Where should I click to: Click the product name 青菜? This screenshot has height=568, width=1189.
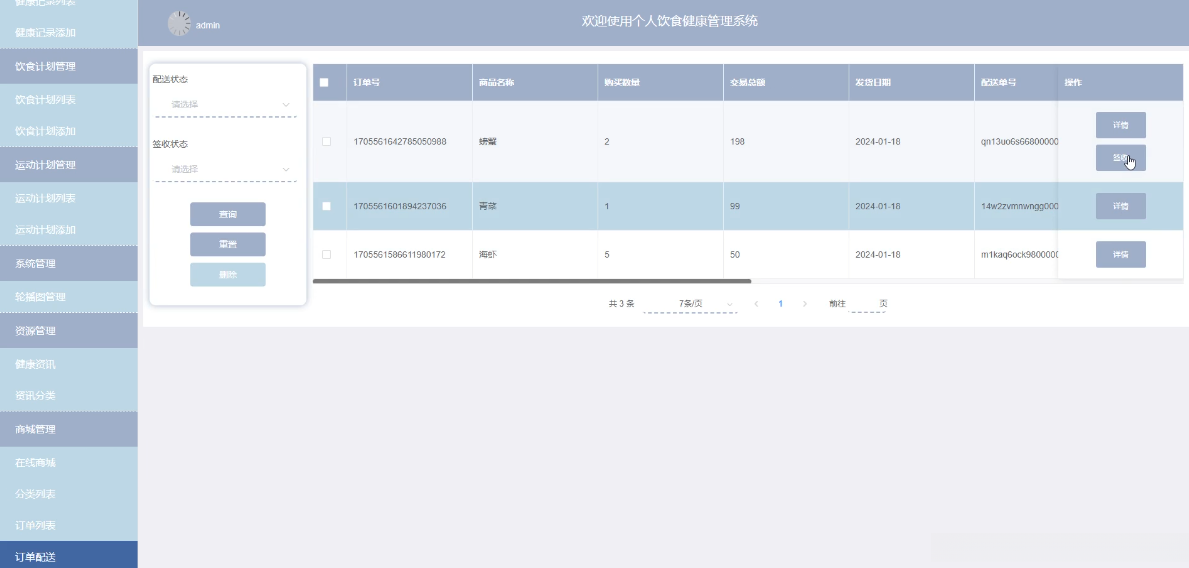pyautogui.click(x=488, y=206)
